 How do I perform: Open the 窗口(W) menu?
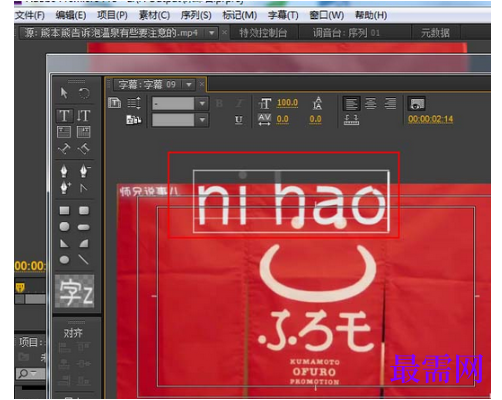point(327,15)
